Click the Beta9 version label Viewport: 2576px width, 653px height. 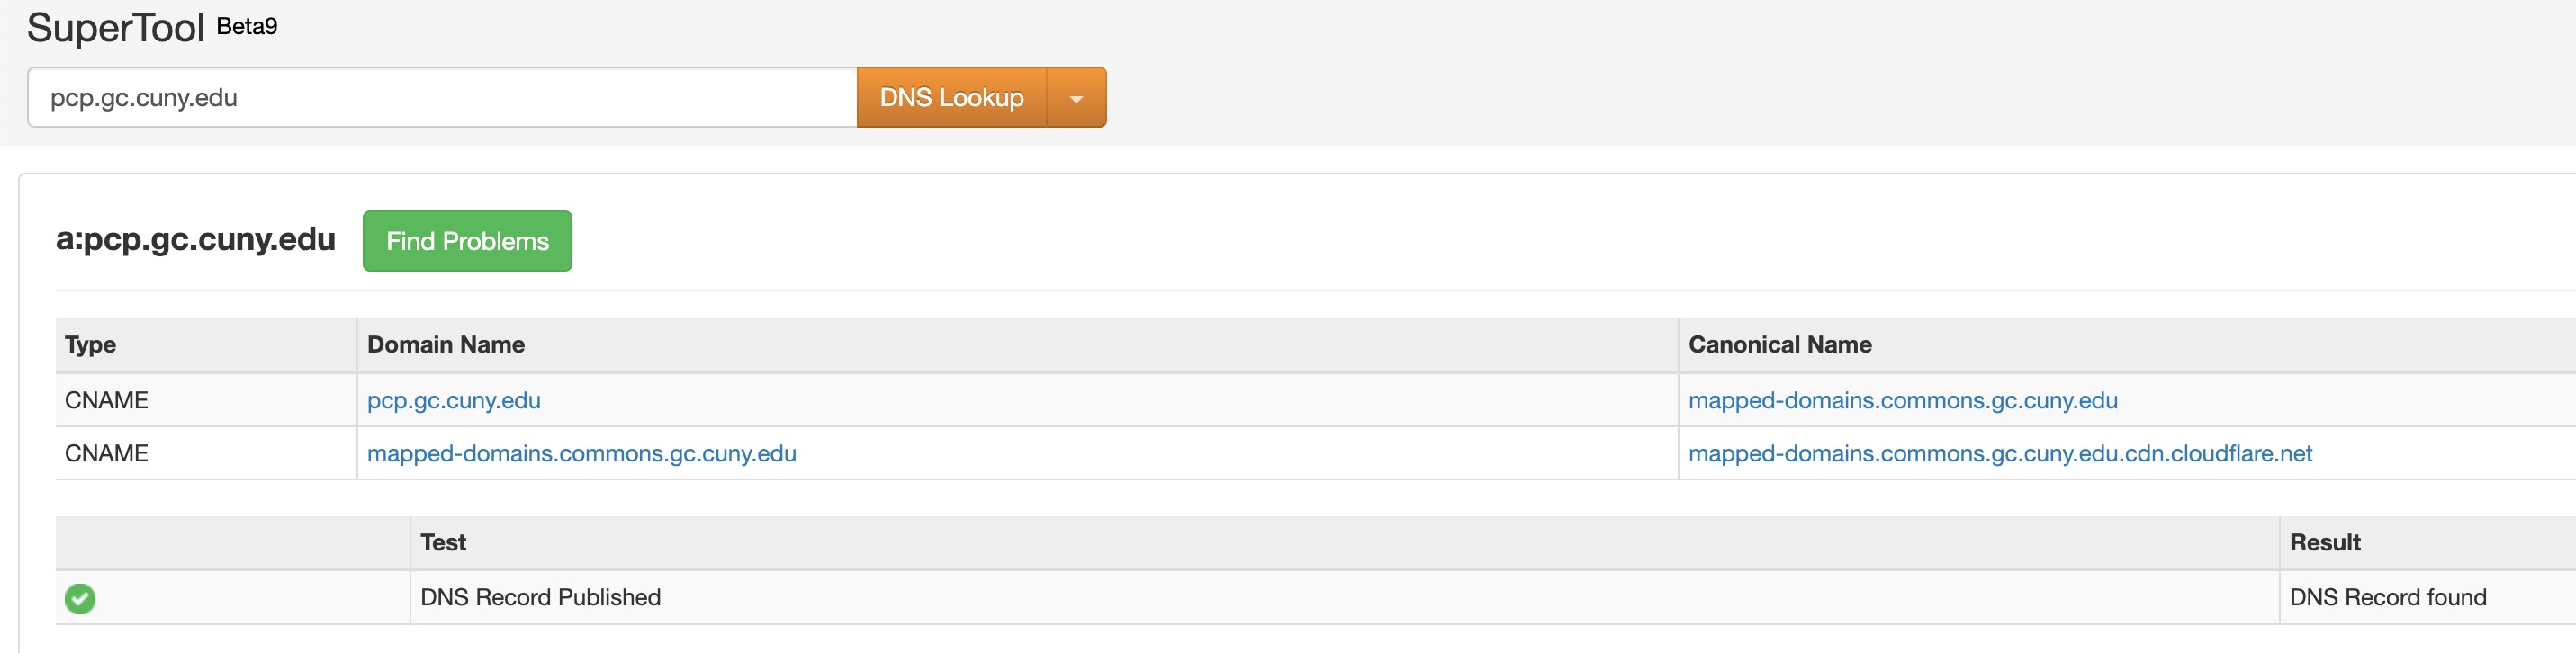click(x=246, y=26)
